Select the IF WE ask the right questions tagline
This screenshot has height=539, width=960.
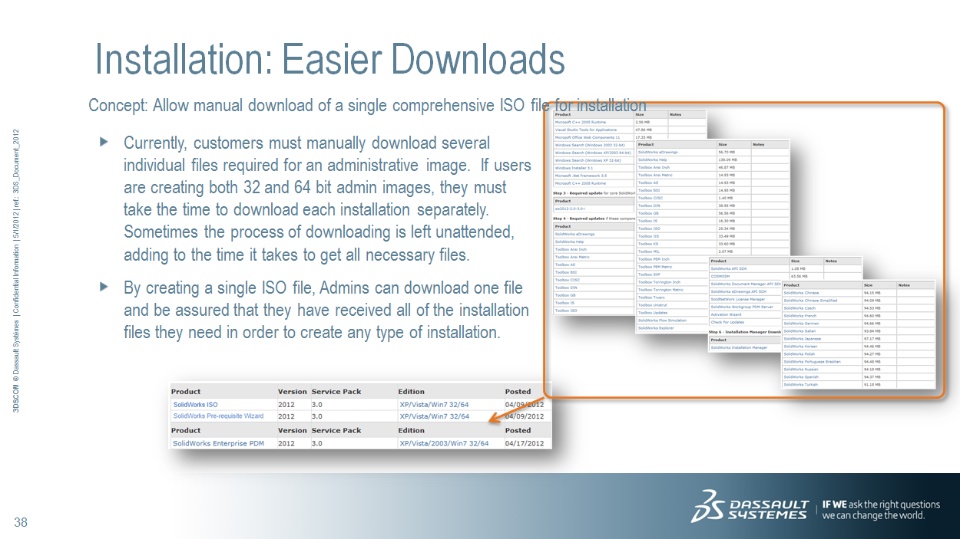pyautogui.click(x=880, y=510)
